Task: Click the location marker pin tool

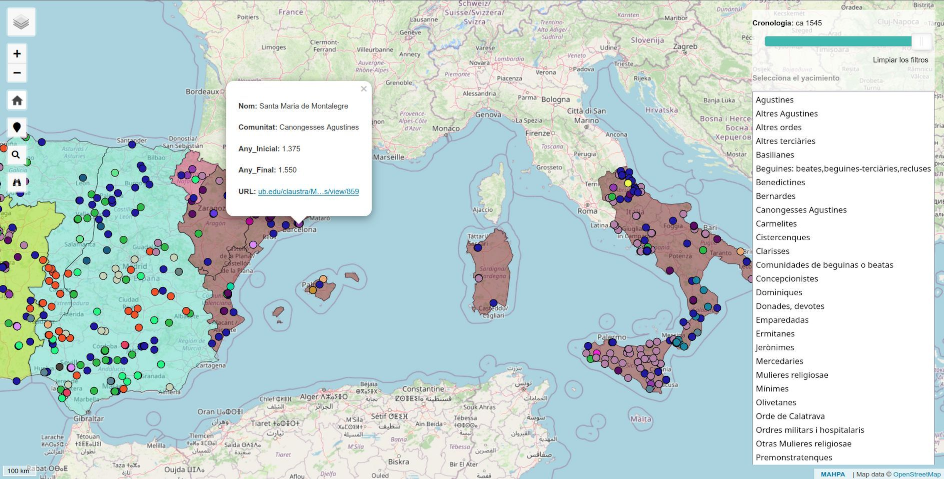Action: (18, 128)
